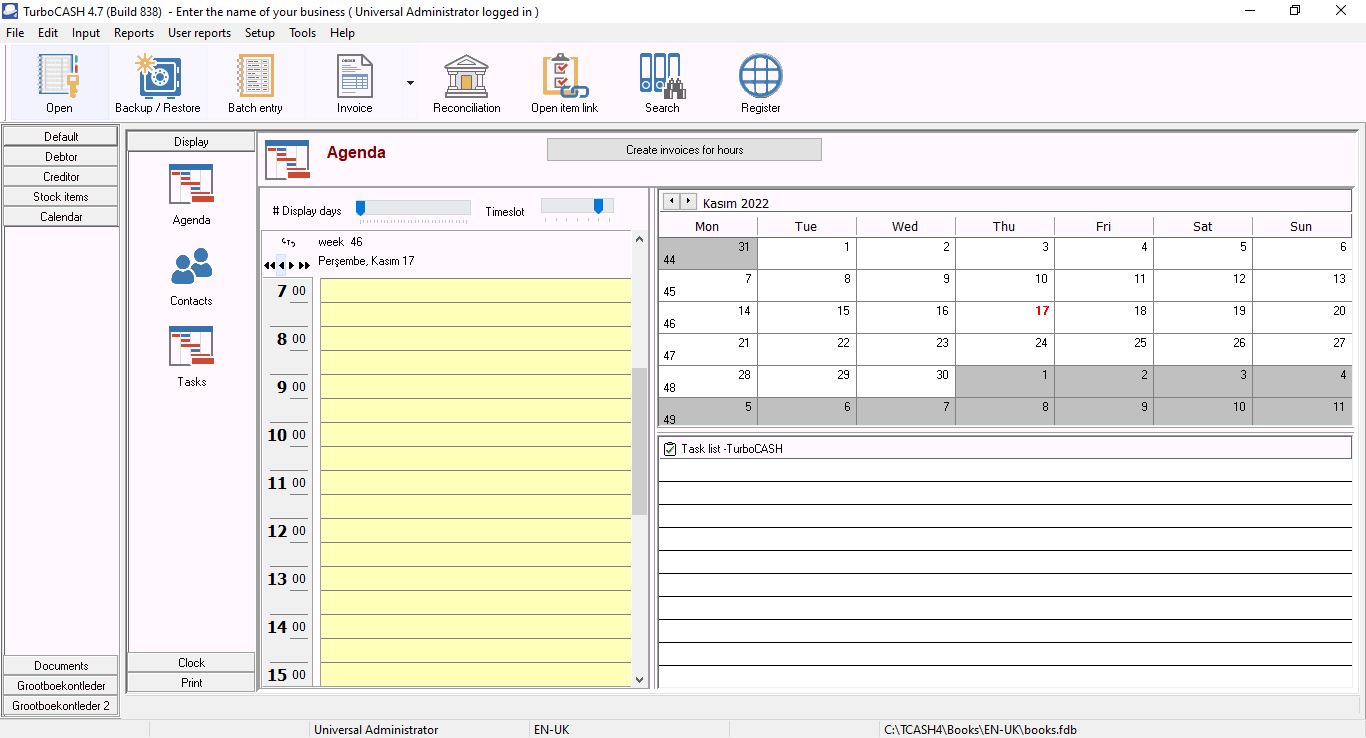Click the Invoice toolbar icon
The height and width of the screenshot is (738, 1366).
(x=354, y=83)
